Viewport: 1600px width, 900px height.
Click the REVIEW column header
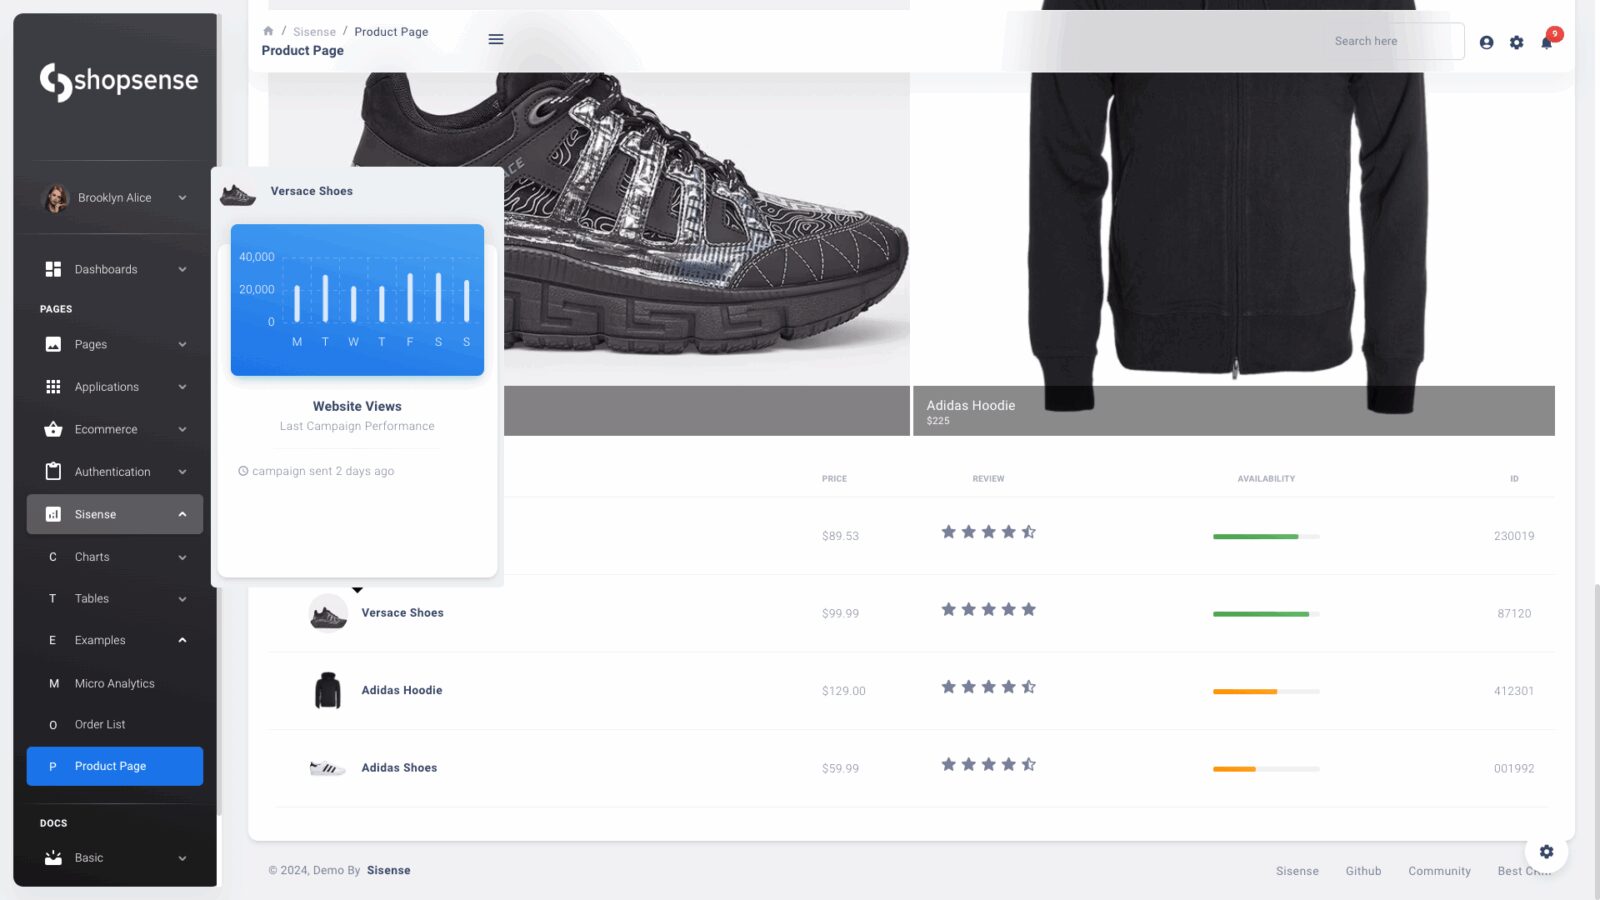coord(988,479)
